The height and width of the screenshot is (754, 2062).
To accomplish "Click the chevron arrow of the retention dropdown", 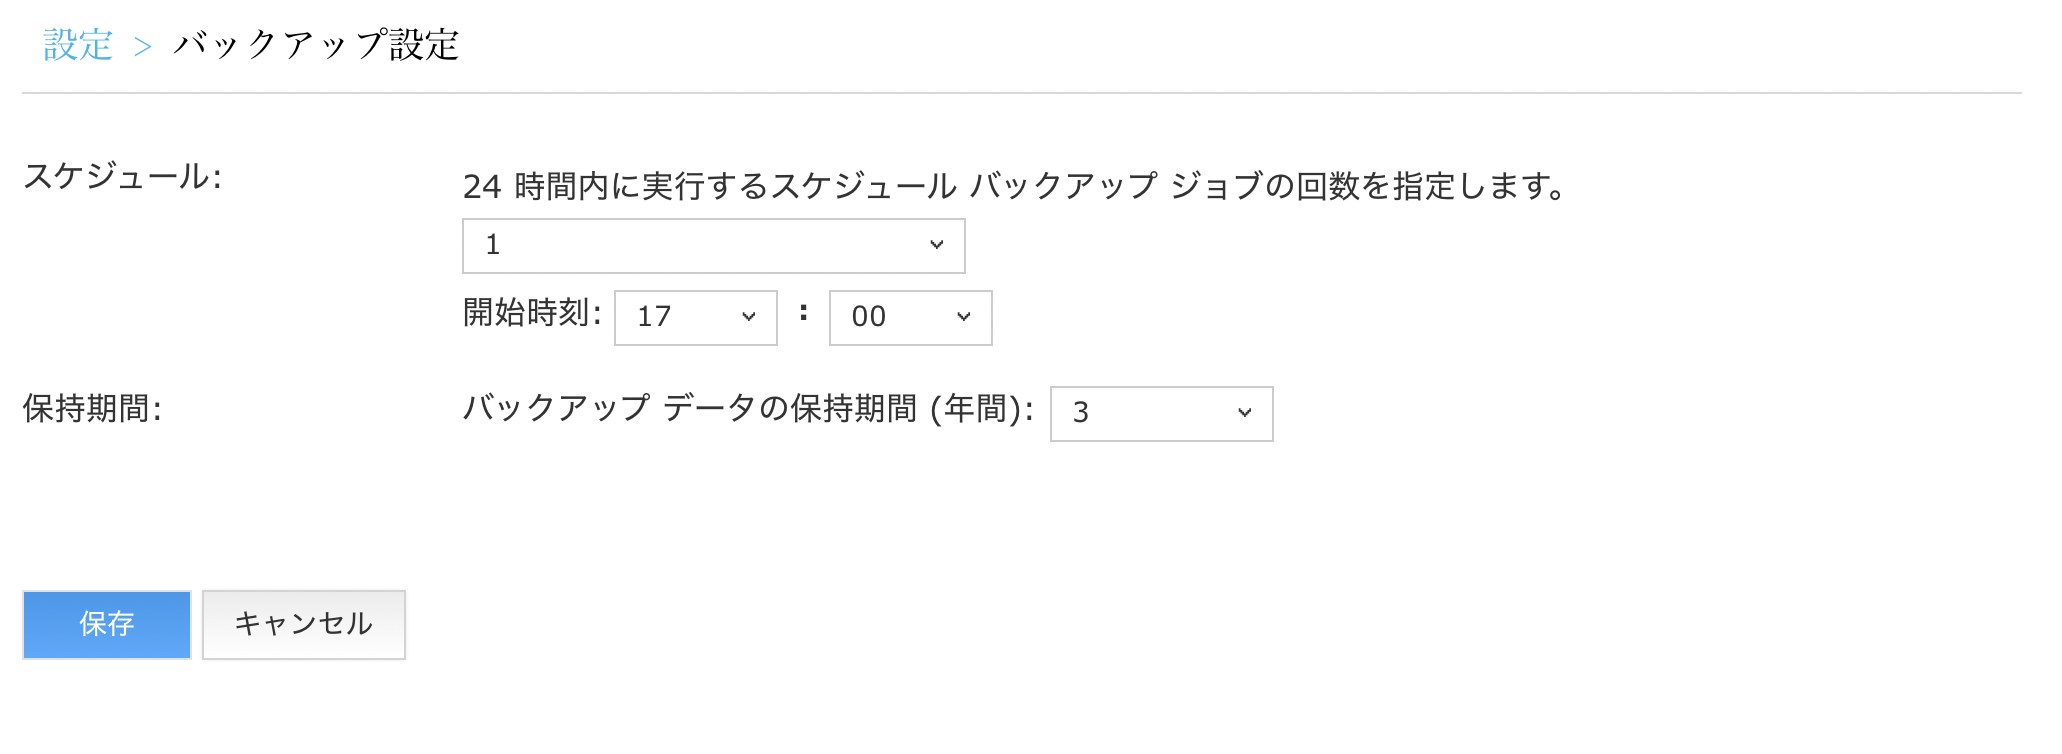I will pyautogui.click(x=1245, y=413).
